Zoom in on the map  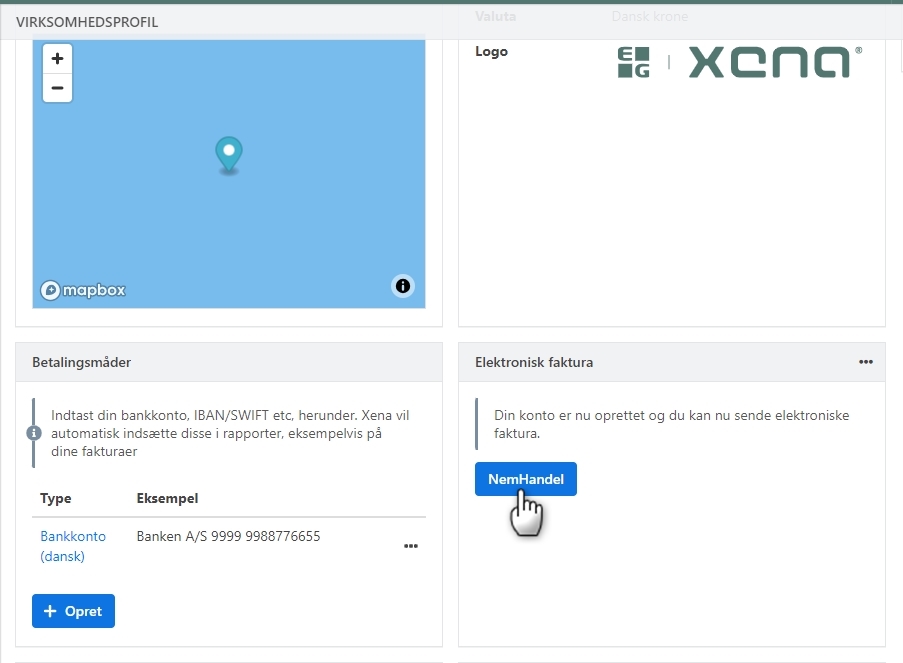click(57, 59)
